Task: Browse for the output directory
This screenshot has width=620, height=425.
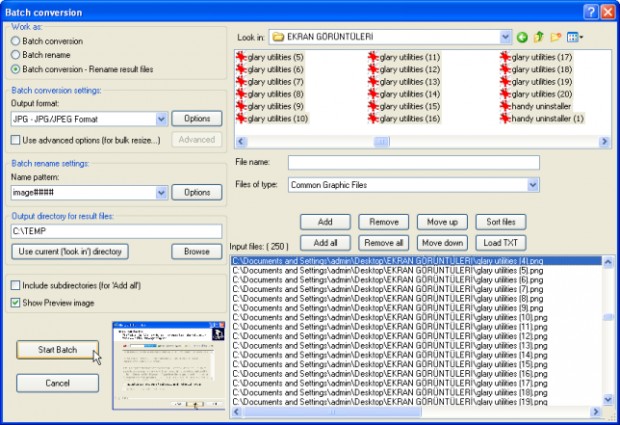Action: click(197, 251)
